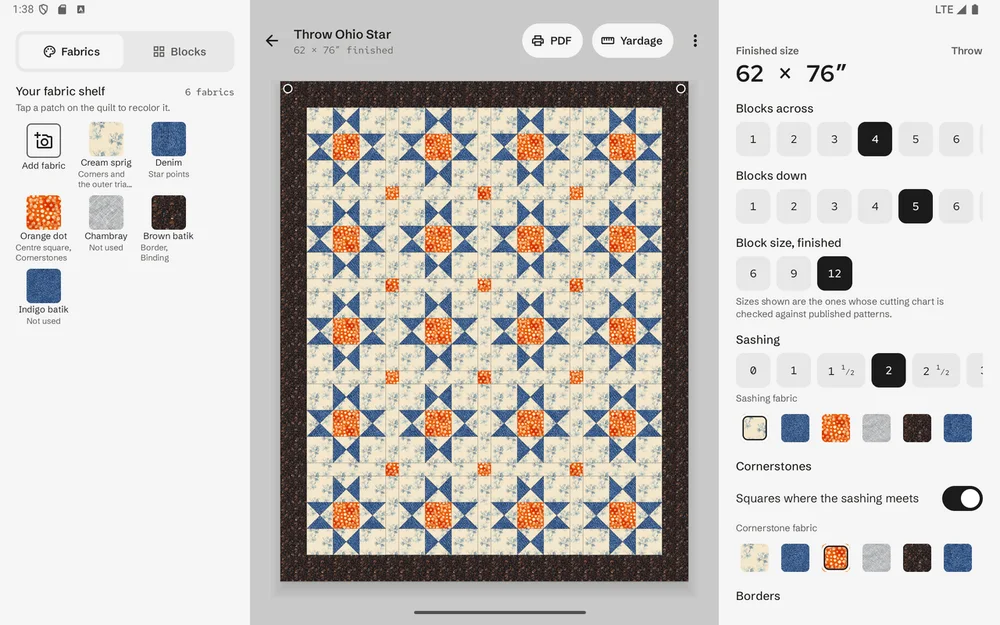
Task: Set Blocks down to 2
Action: tap(793, 206)
